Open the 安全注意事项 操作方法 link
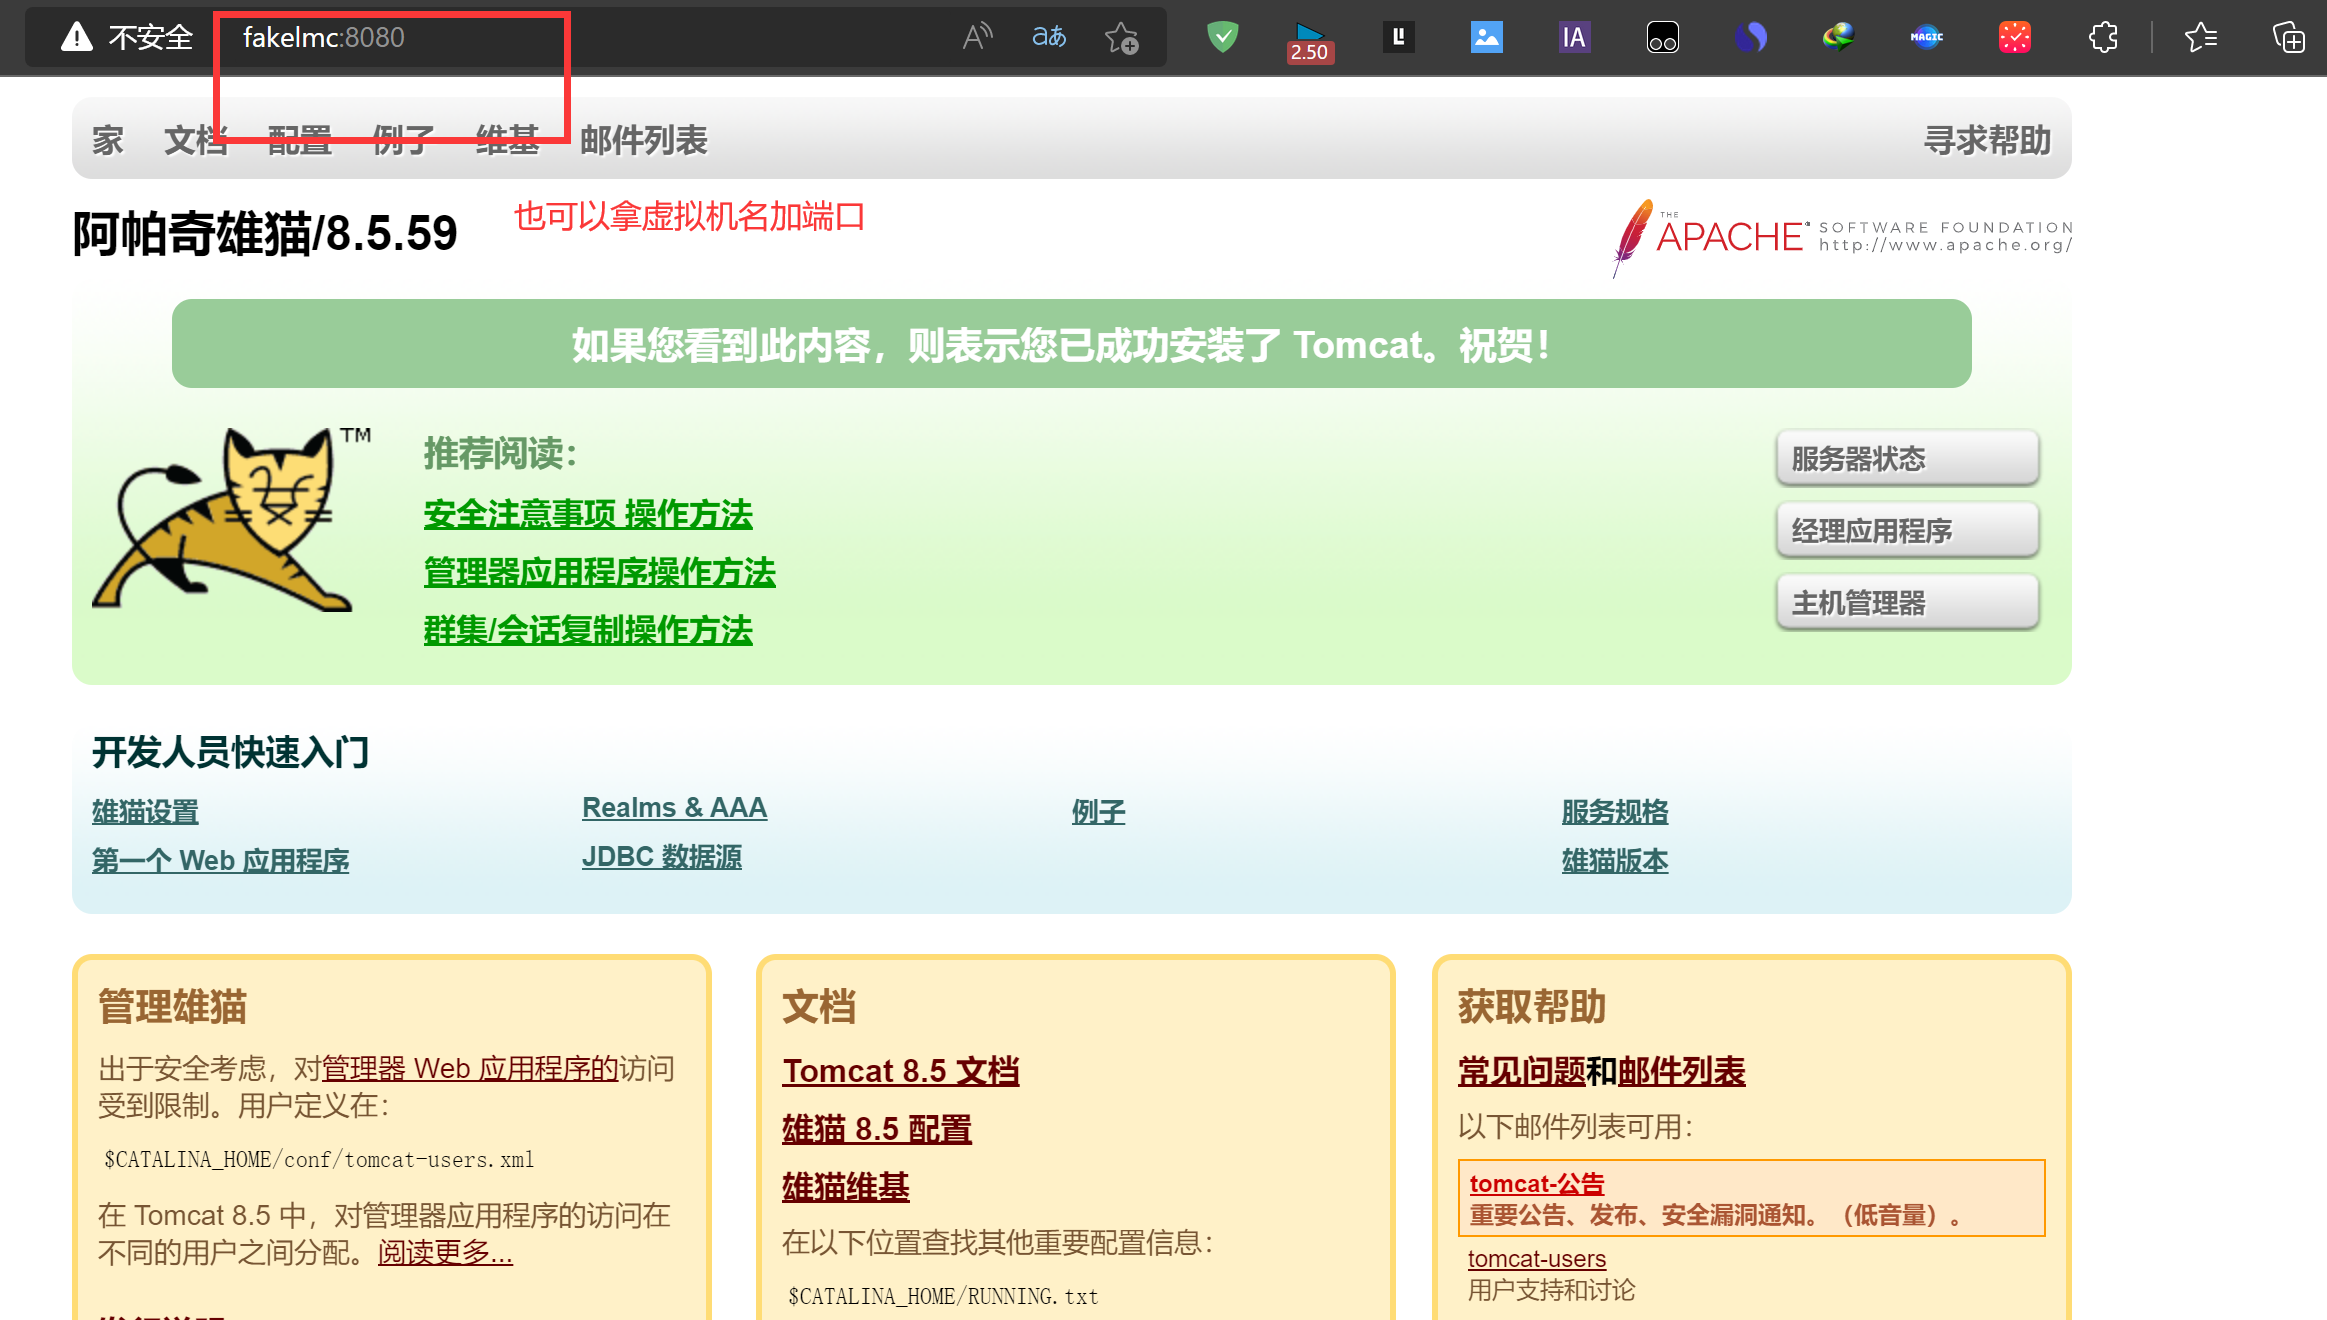Viewport: 2327px width, 1320px height. coord(588,514)
